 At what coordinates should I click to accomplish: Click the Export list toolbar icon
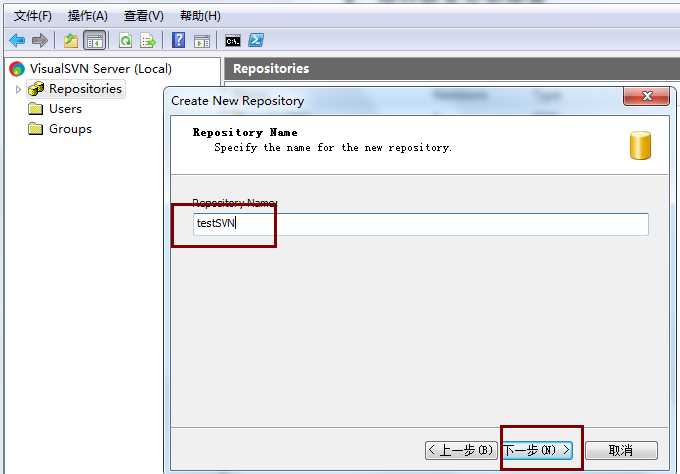[148, 41]
